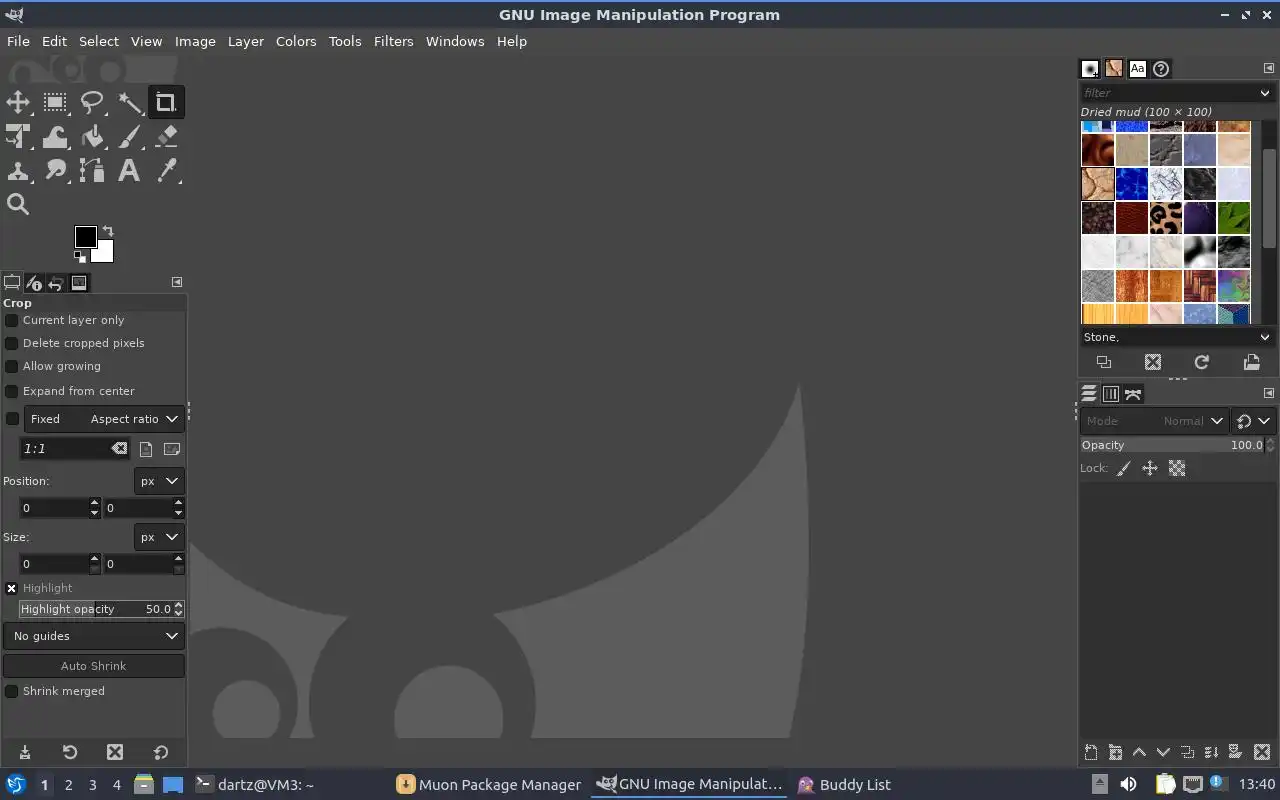Set landscape orientation for aspect ratio

pyautogui.click(x=172, y=449)
